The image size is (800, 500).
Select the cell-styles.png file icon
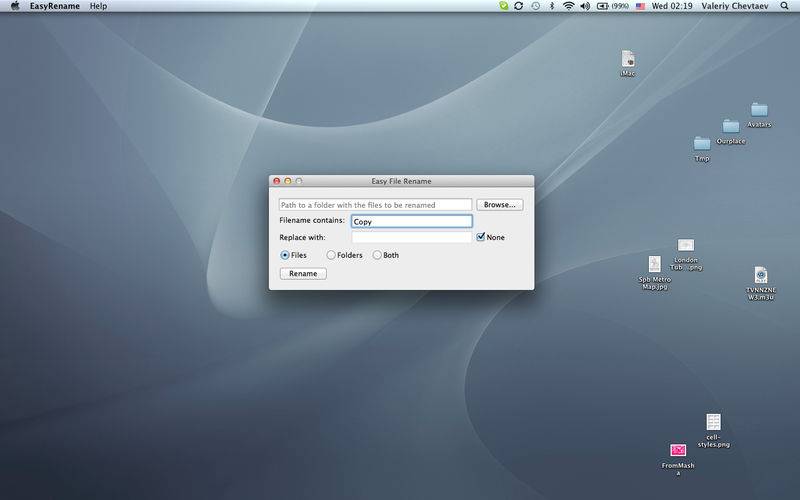pos(713,422)
